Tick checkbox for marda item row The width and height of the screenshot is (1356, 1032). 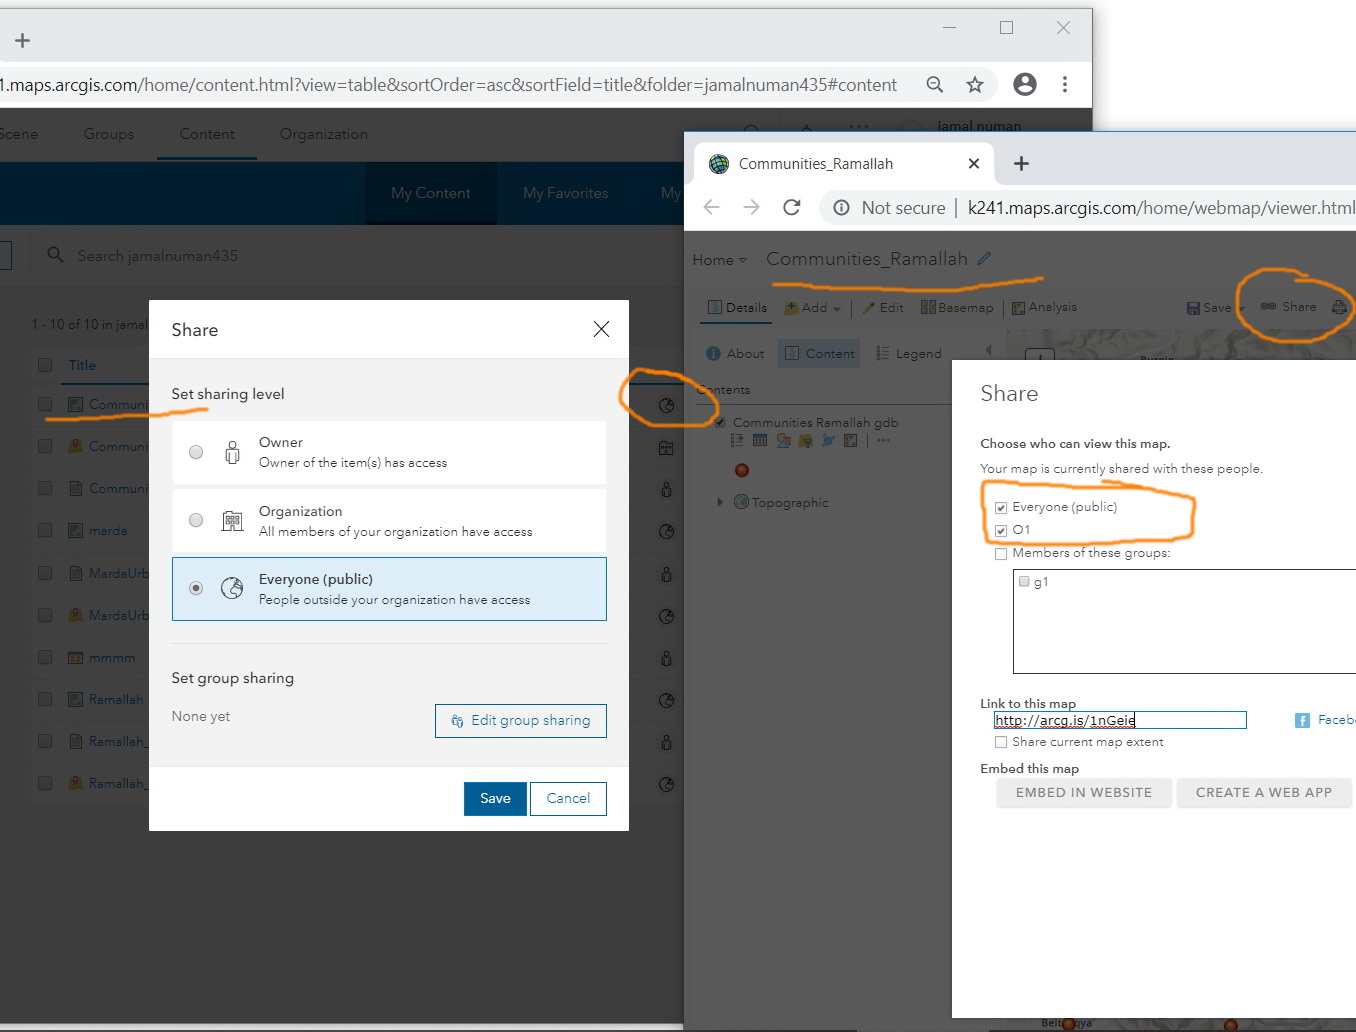(45, 530)
